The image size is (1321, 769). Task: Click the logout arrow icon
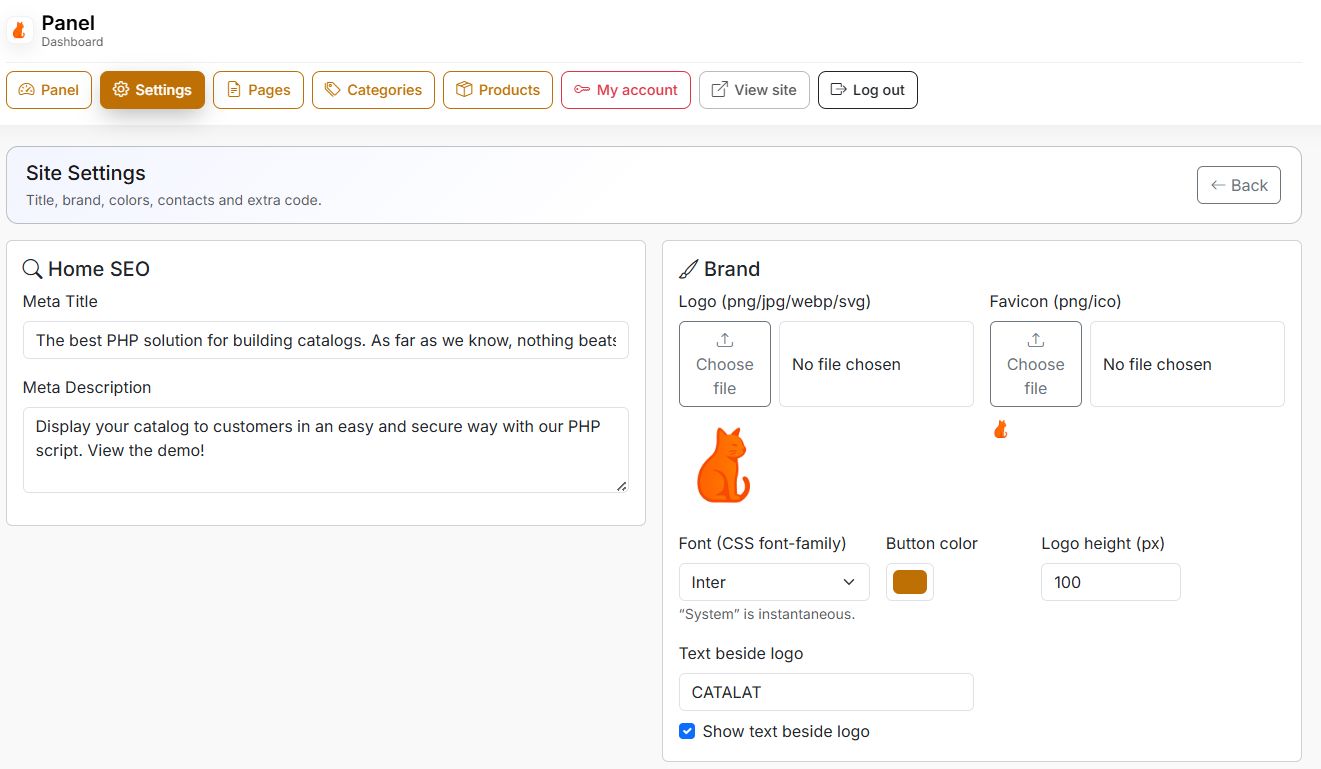coord(838,90)
